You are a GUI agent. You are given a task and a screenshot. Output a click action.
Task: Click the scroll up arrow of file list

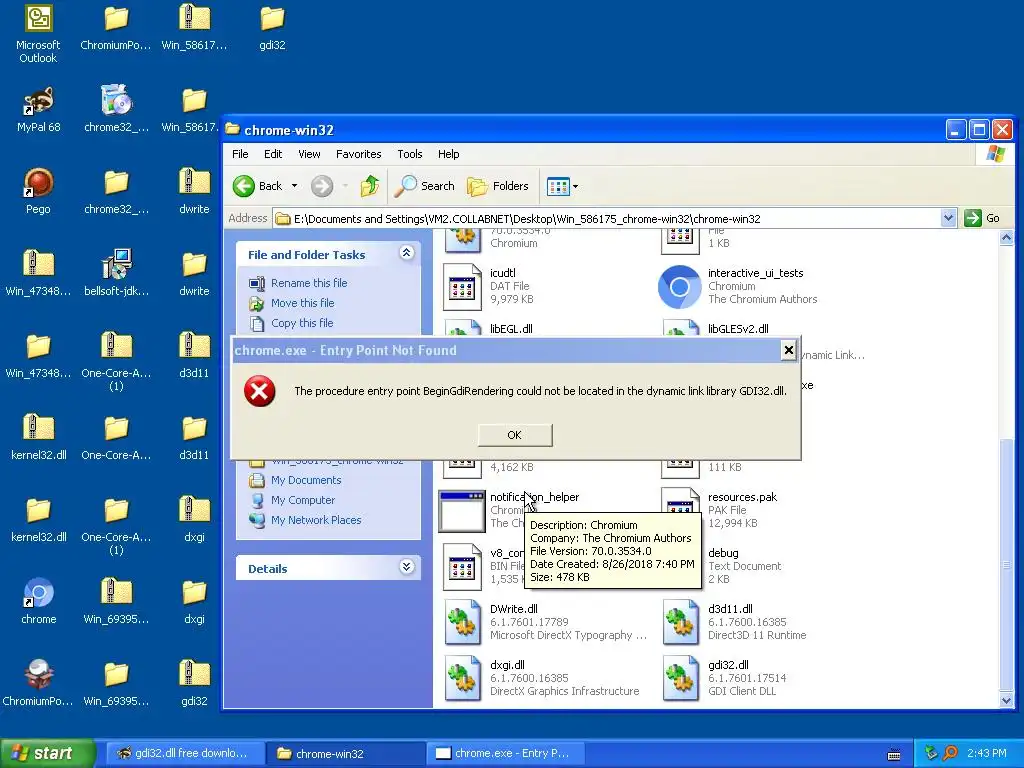click(x=1006, y=238)
